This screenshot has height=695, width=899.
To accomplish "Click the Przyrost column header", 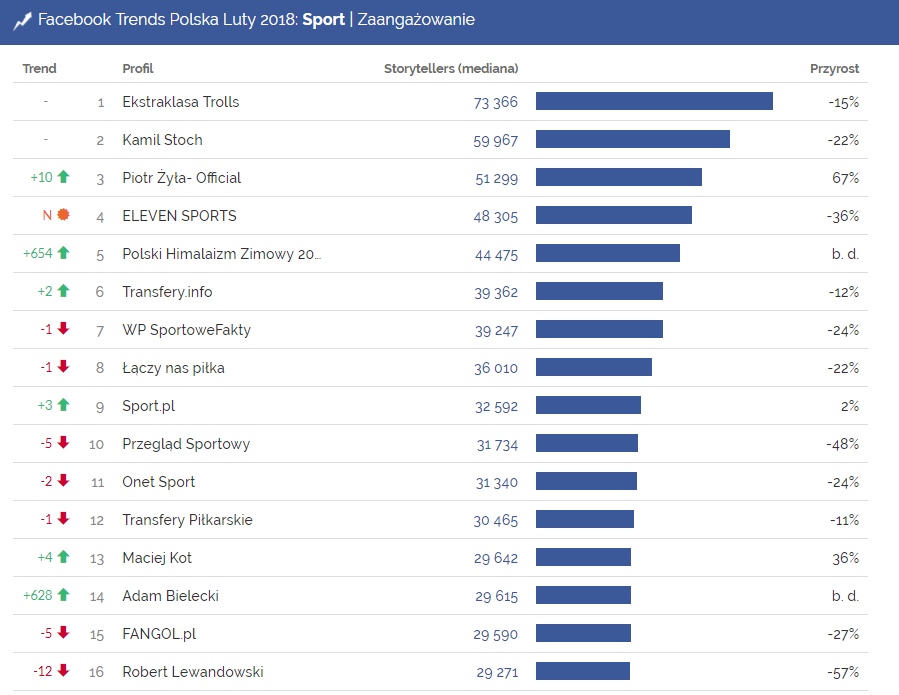I will tap(834, 69).
